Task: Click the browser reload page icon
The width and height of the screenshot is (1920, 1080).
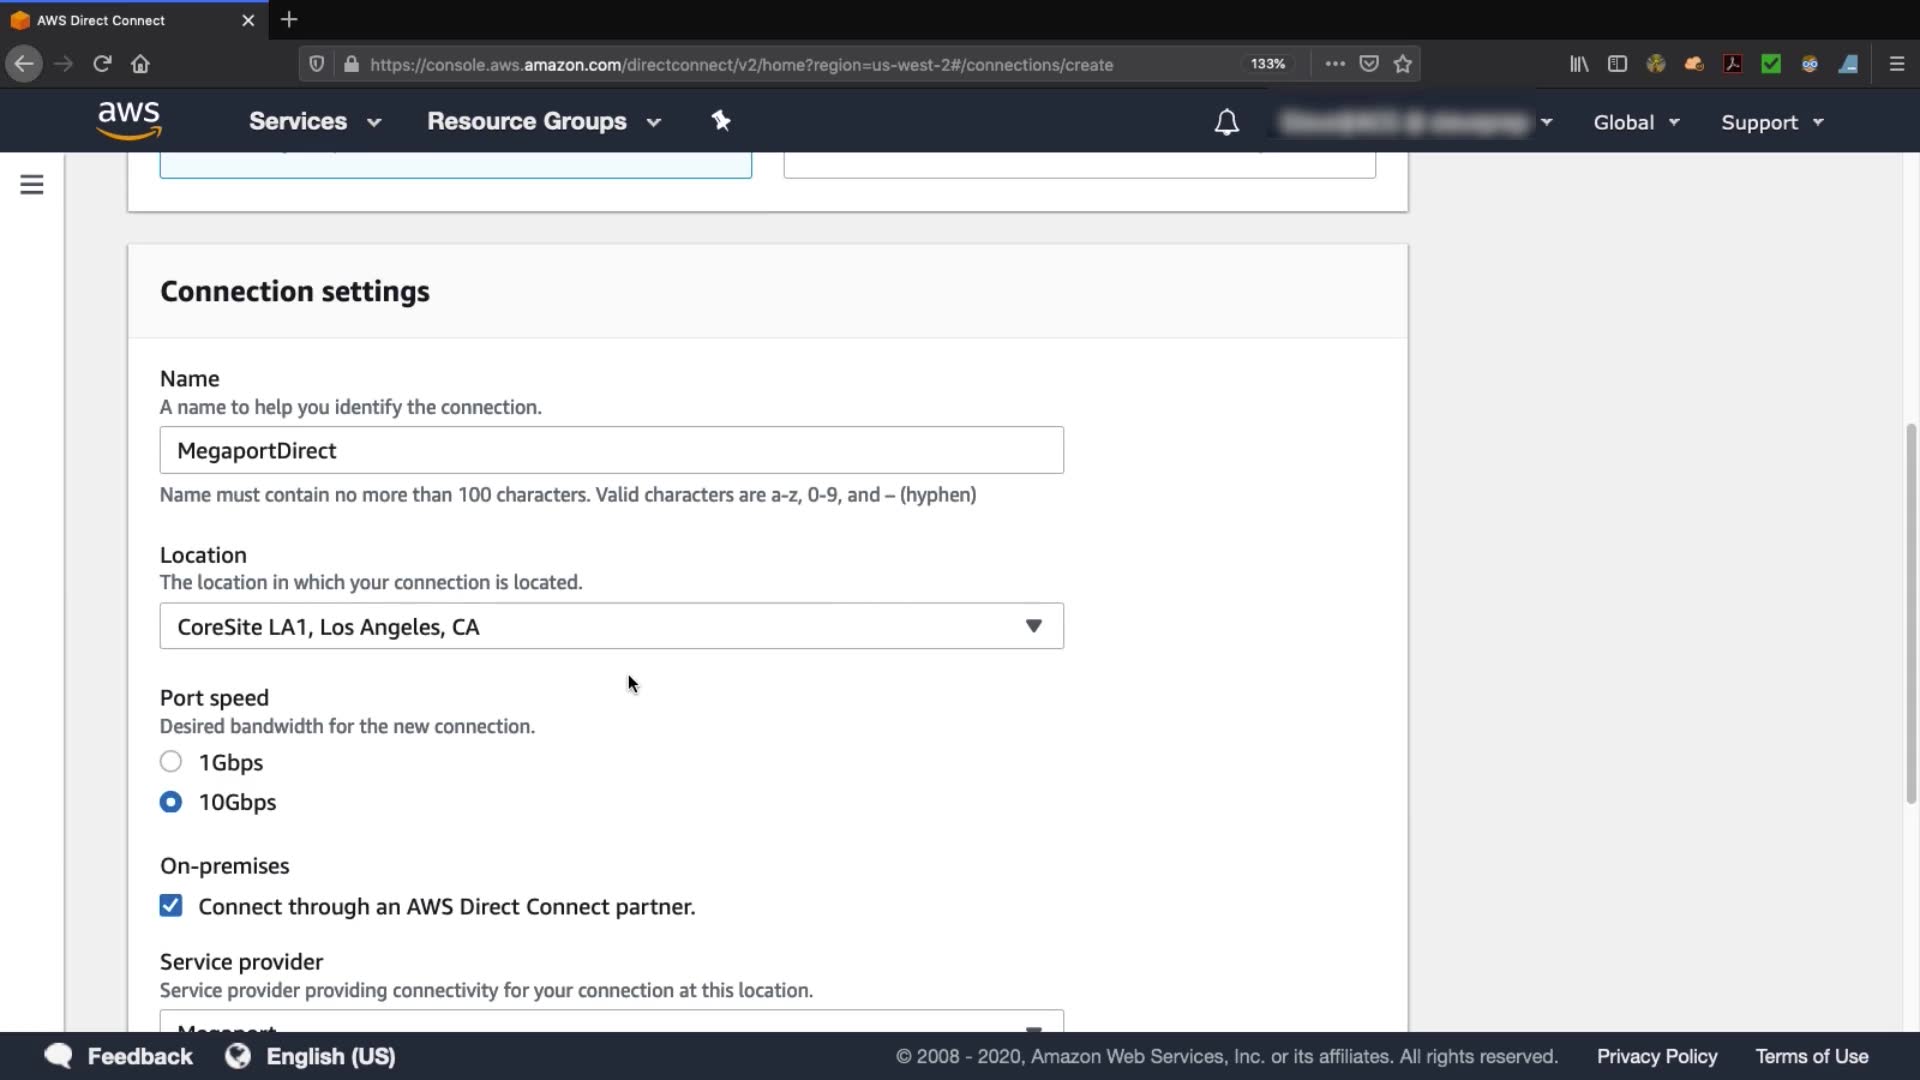Action: pos(102,64)
